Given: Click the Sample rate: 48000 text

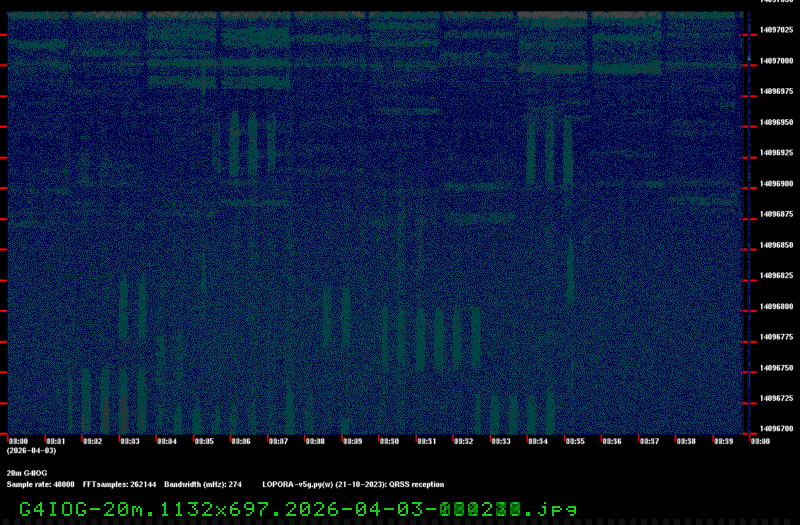Looking at the screenshot, I should point(40,485).
